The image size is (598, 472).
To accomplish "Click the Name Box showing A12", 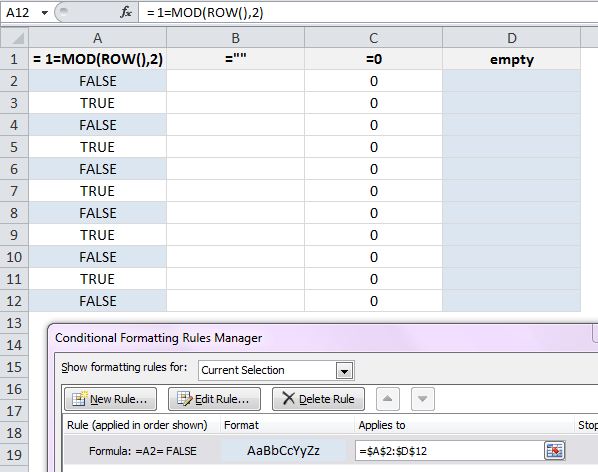I will 19,13.
